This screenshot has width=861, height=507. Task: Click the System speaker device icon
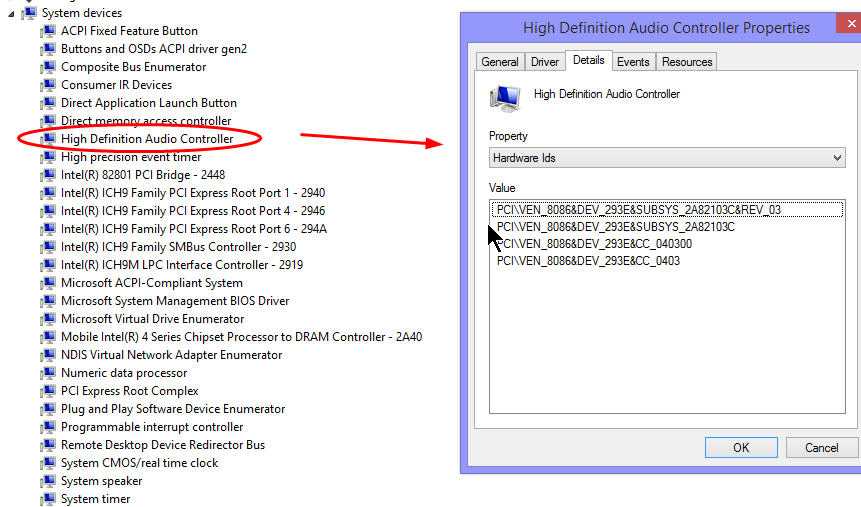[x=48, y=481]
